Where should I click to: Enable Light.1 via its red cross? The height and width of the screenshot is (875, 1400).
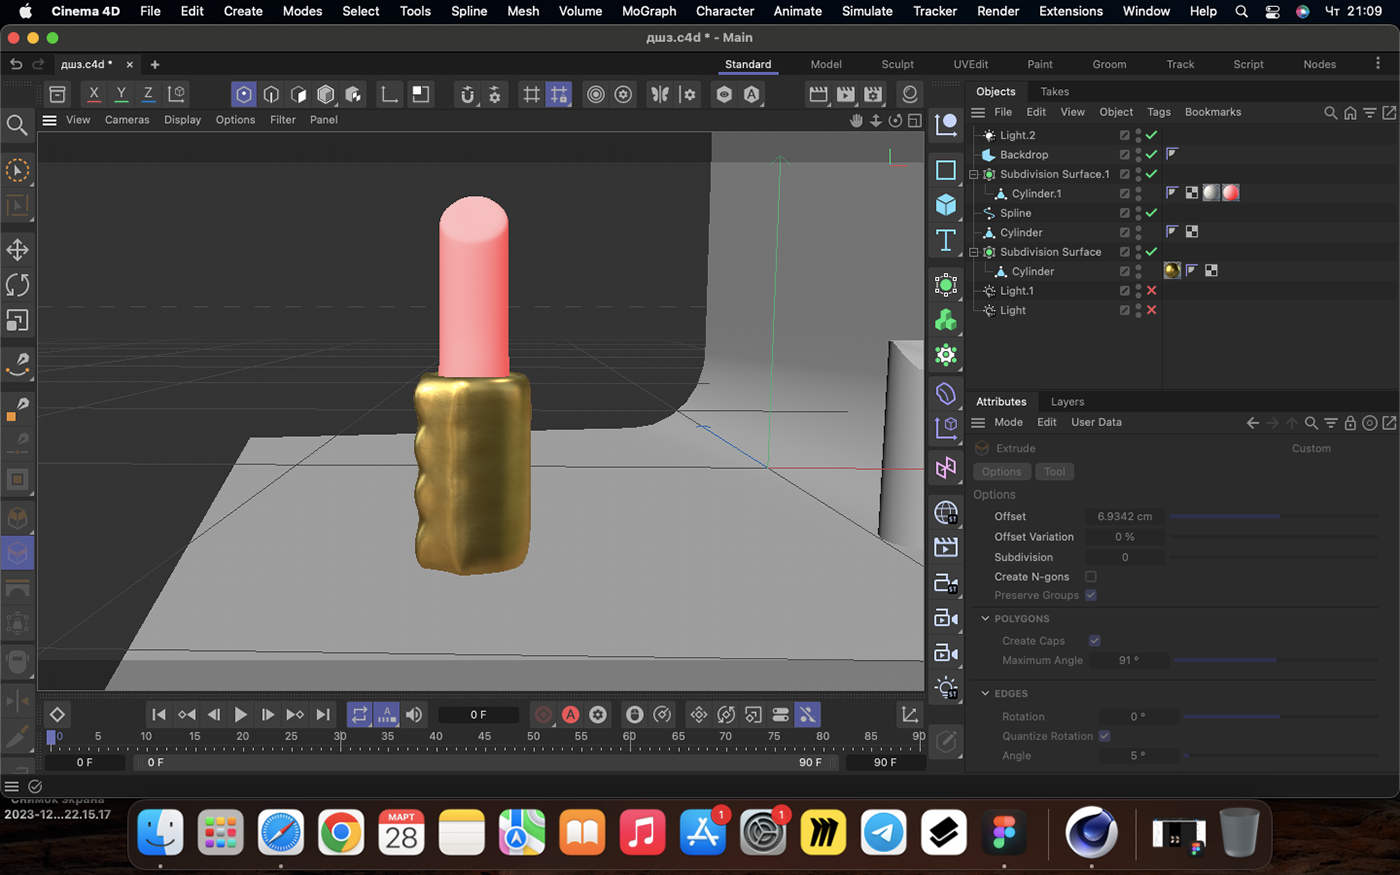(1151, 291)
